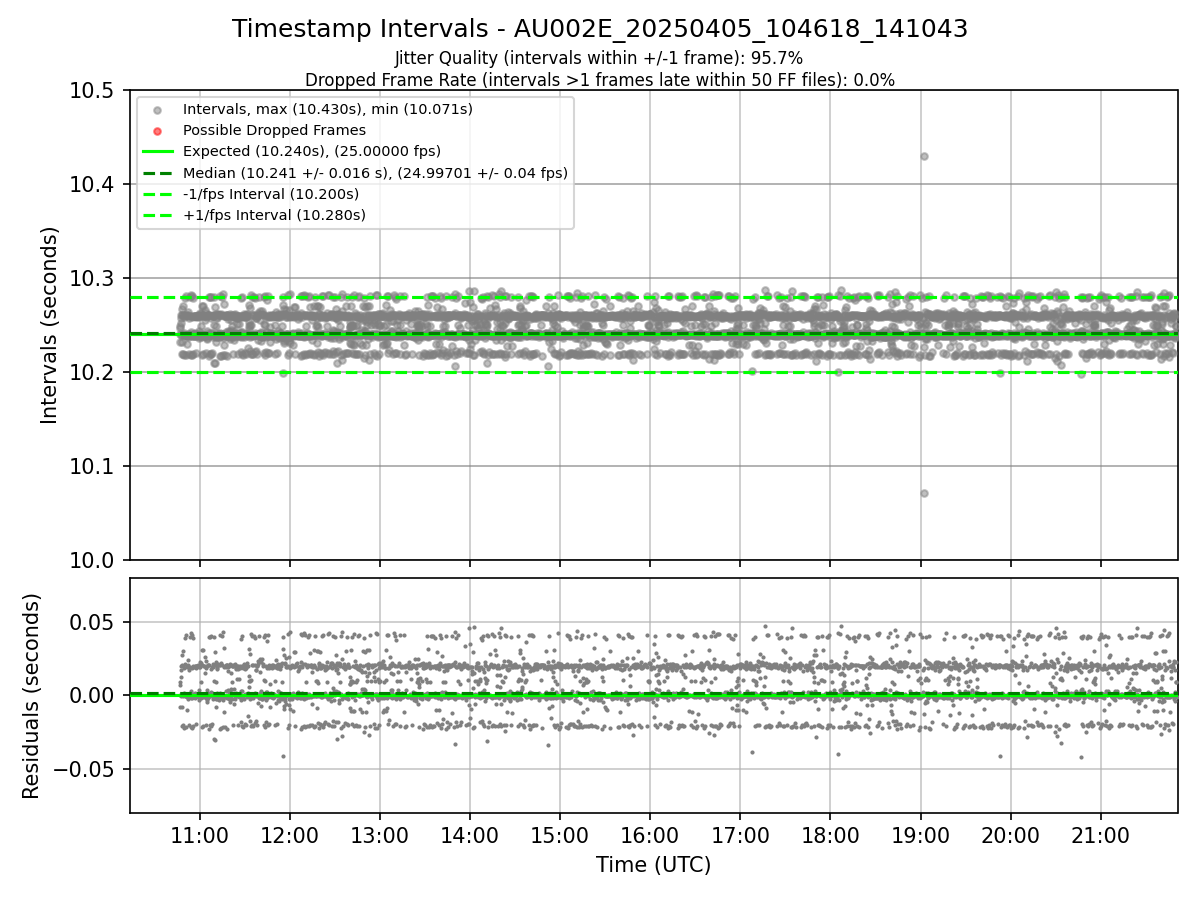Click the 'Time (UTC)' x-axis label
This screenshot has height=900, width=1200.
click(653, 865)
